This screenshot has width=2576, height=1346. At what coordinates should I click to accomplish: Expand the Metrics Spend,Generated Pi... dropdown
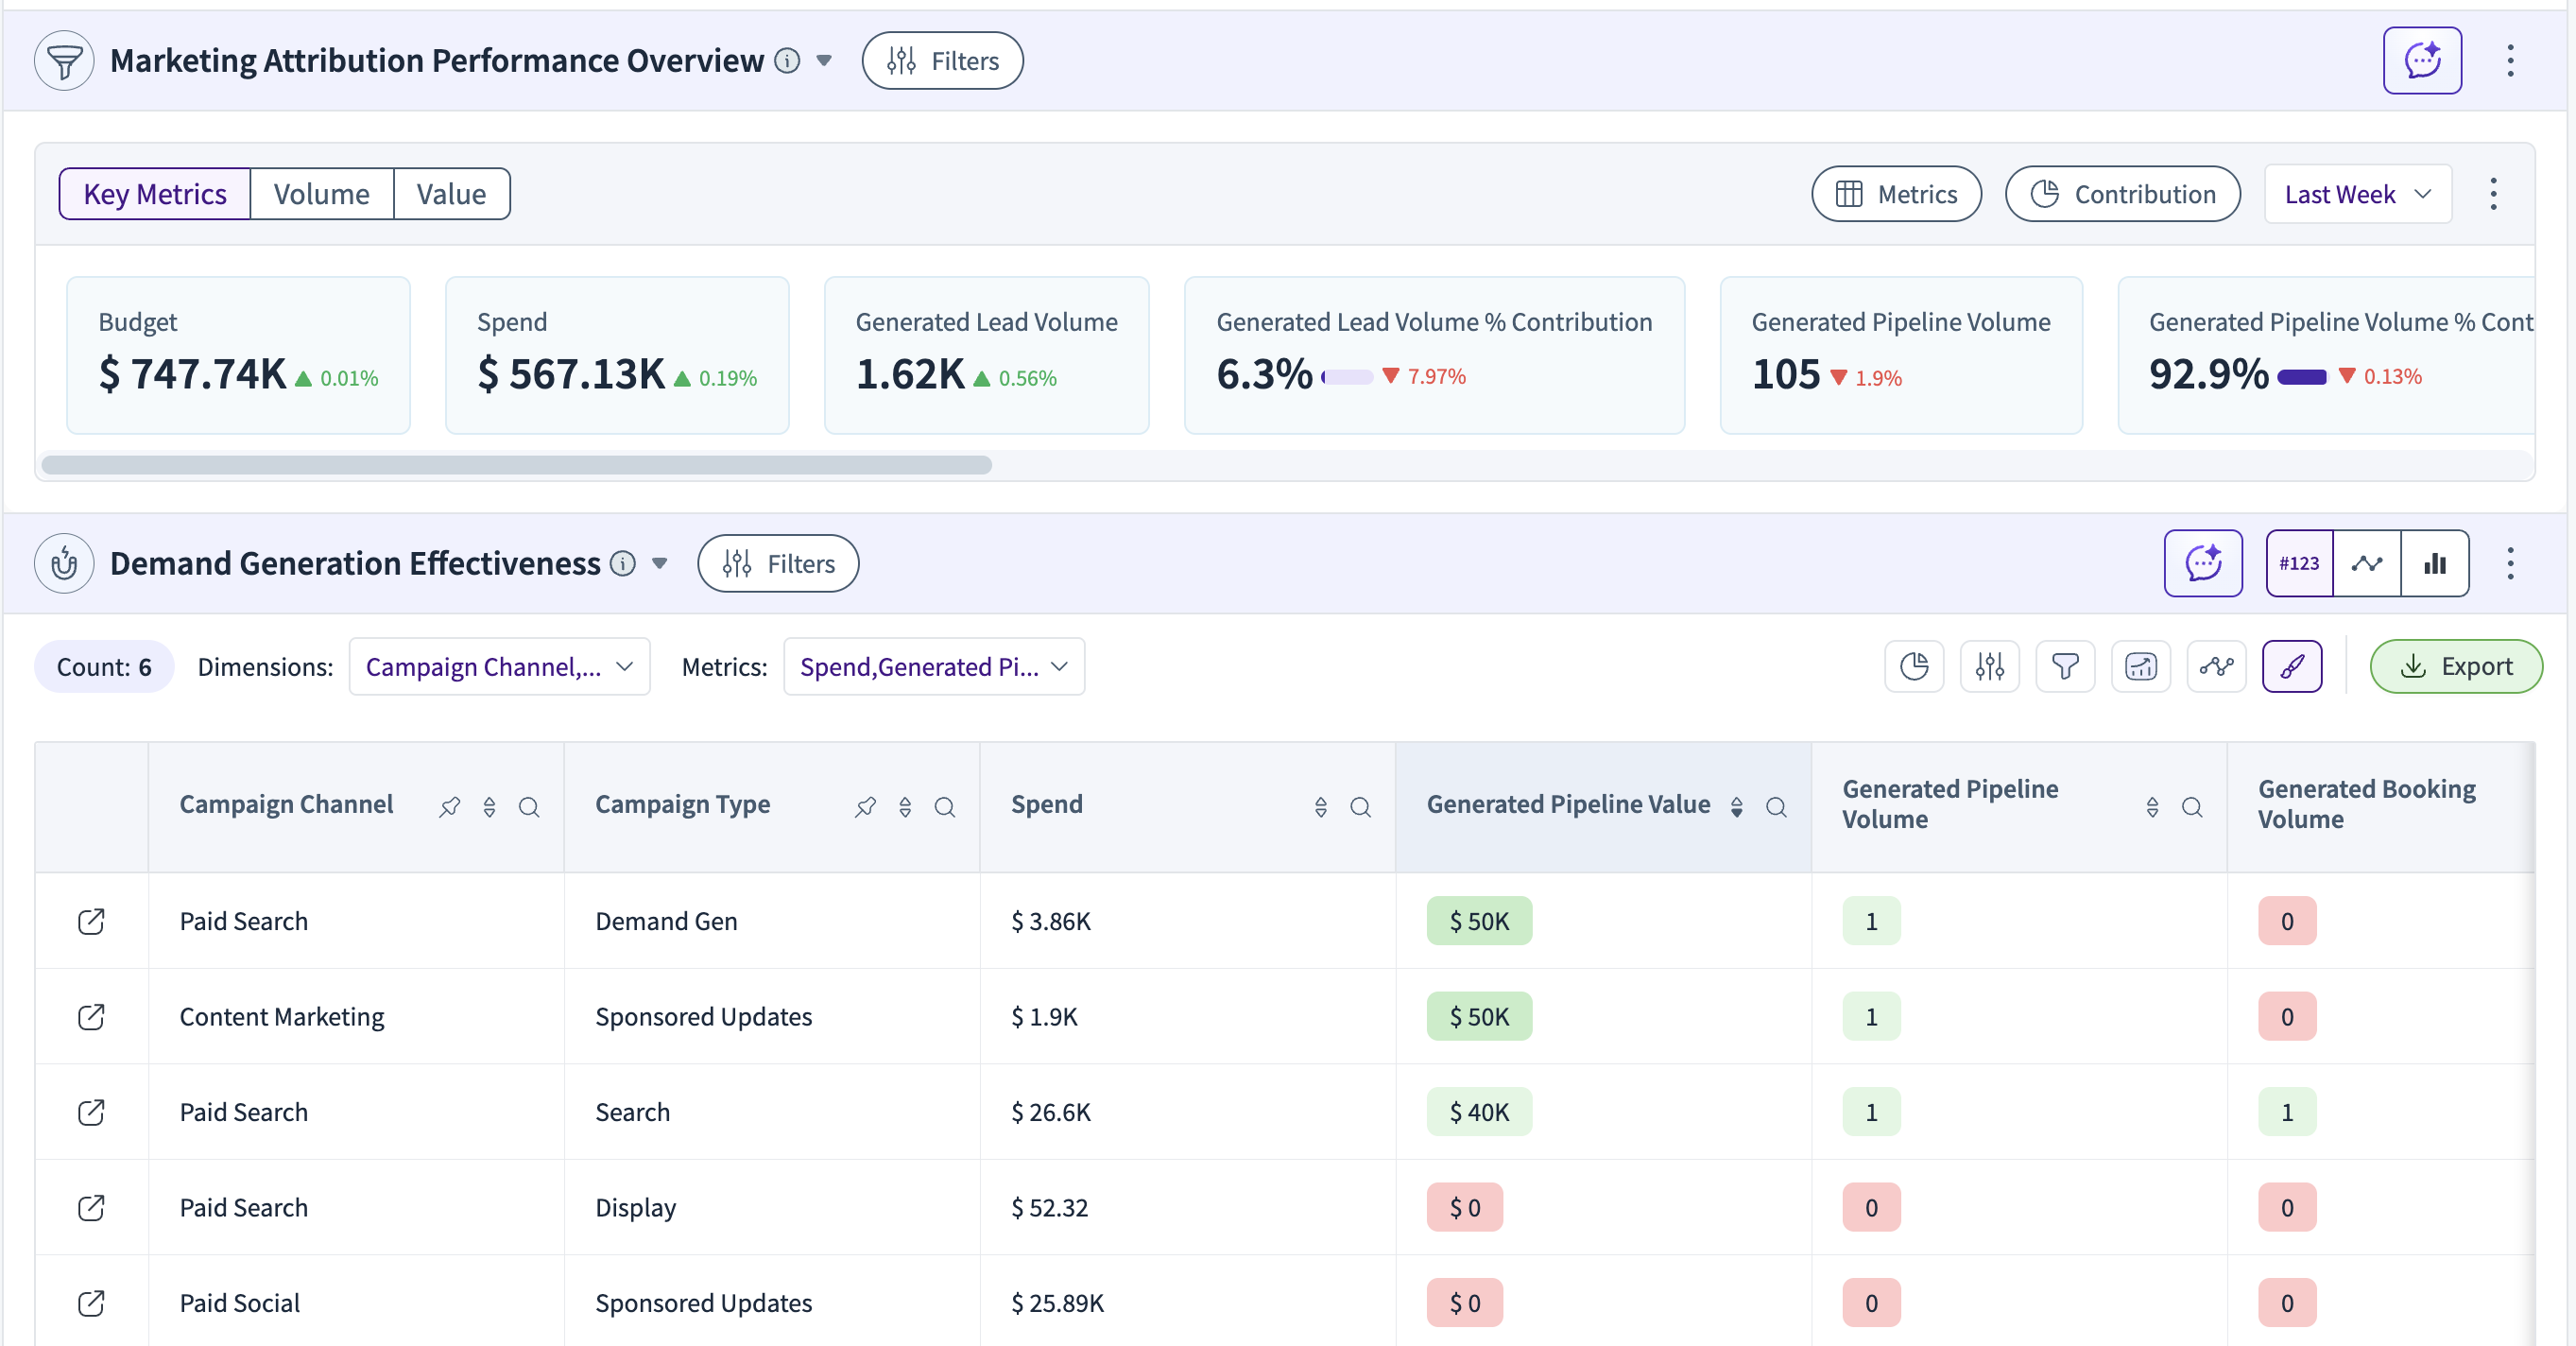(x=933, y=666)
